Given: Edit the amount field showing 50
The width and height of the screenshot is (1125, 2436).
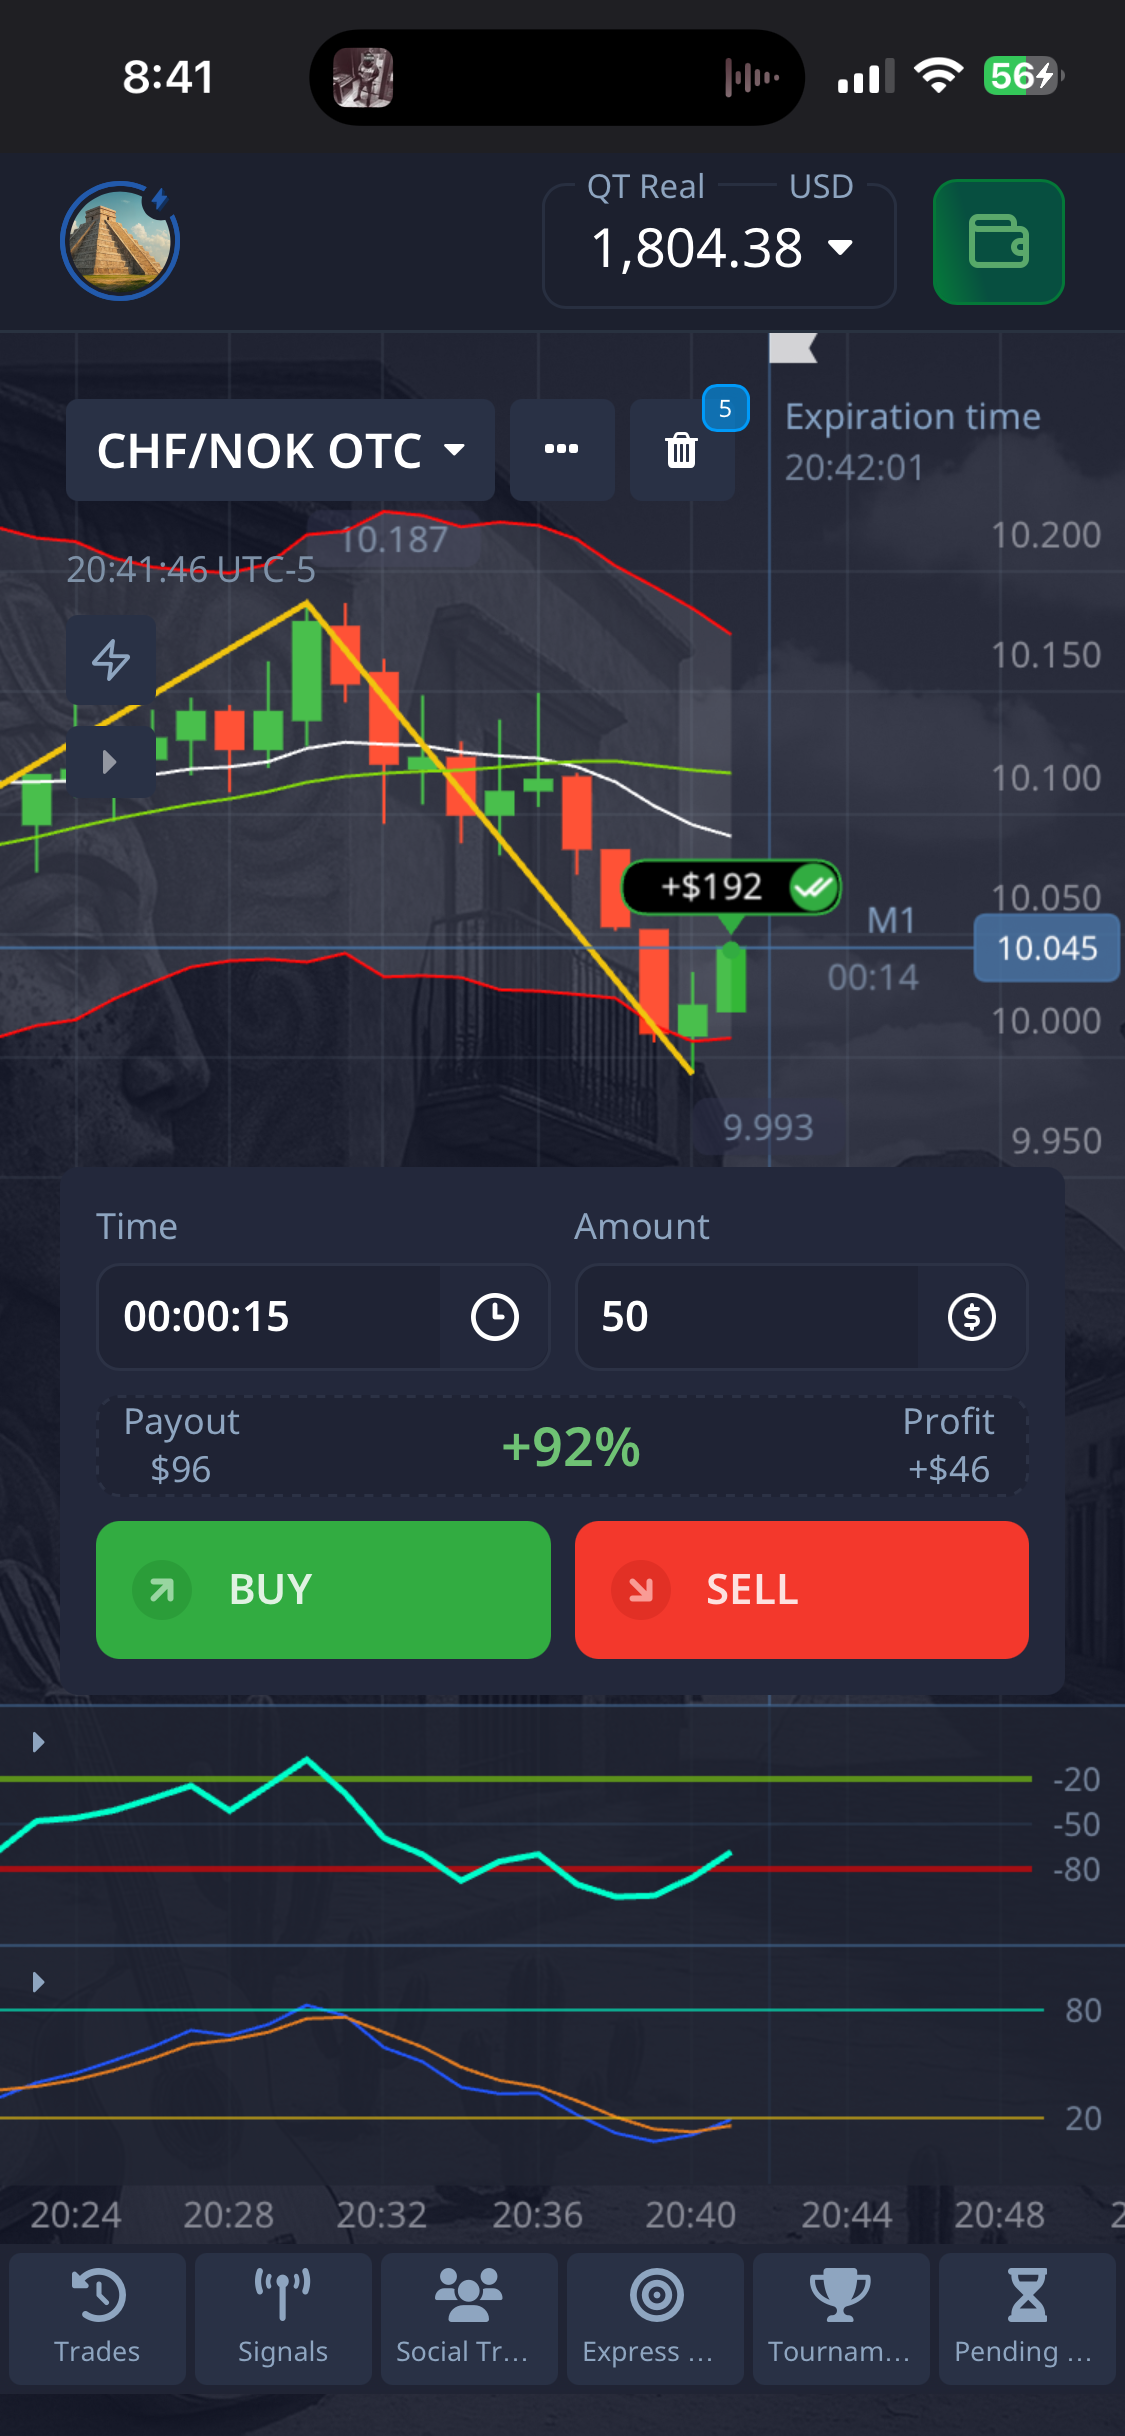Looking at the screenshot, I should [x=746, y=1316].
